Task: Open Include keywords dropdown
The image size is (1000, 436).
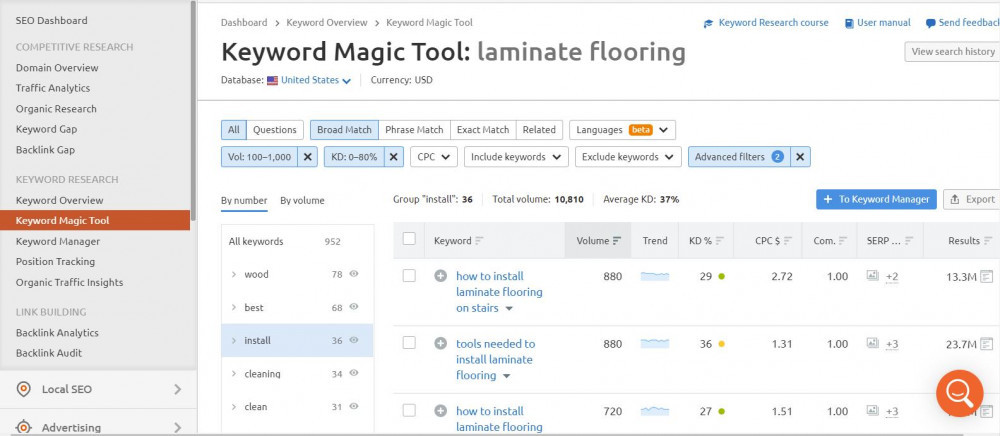Action: 516,157
